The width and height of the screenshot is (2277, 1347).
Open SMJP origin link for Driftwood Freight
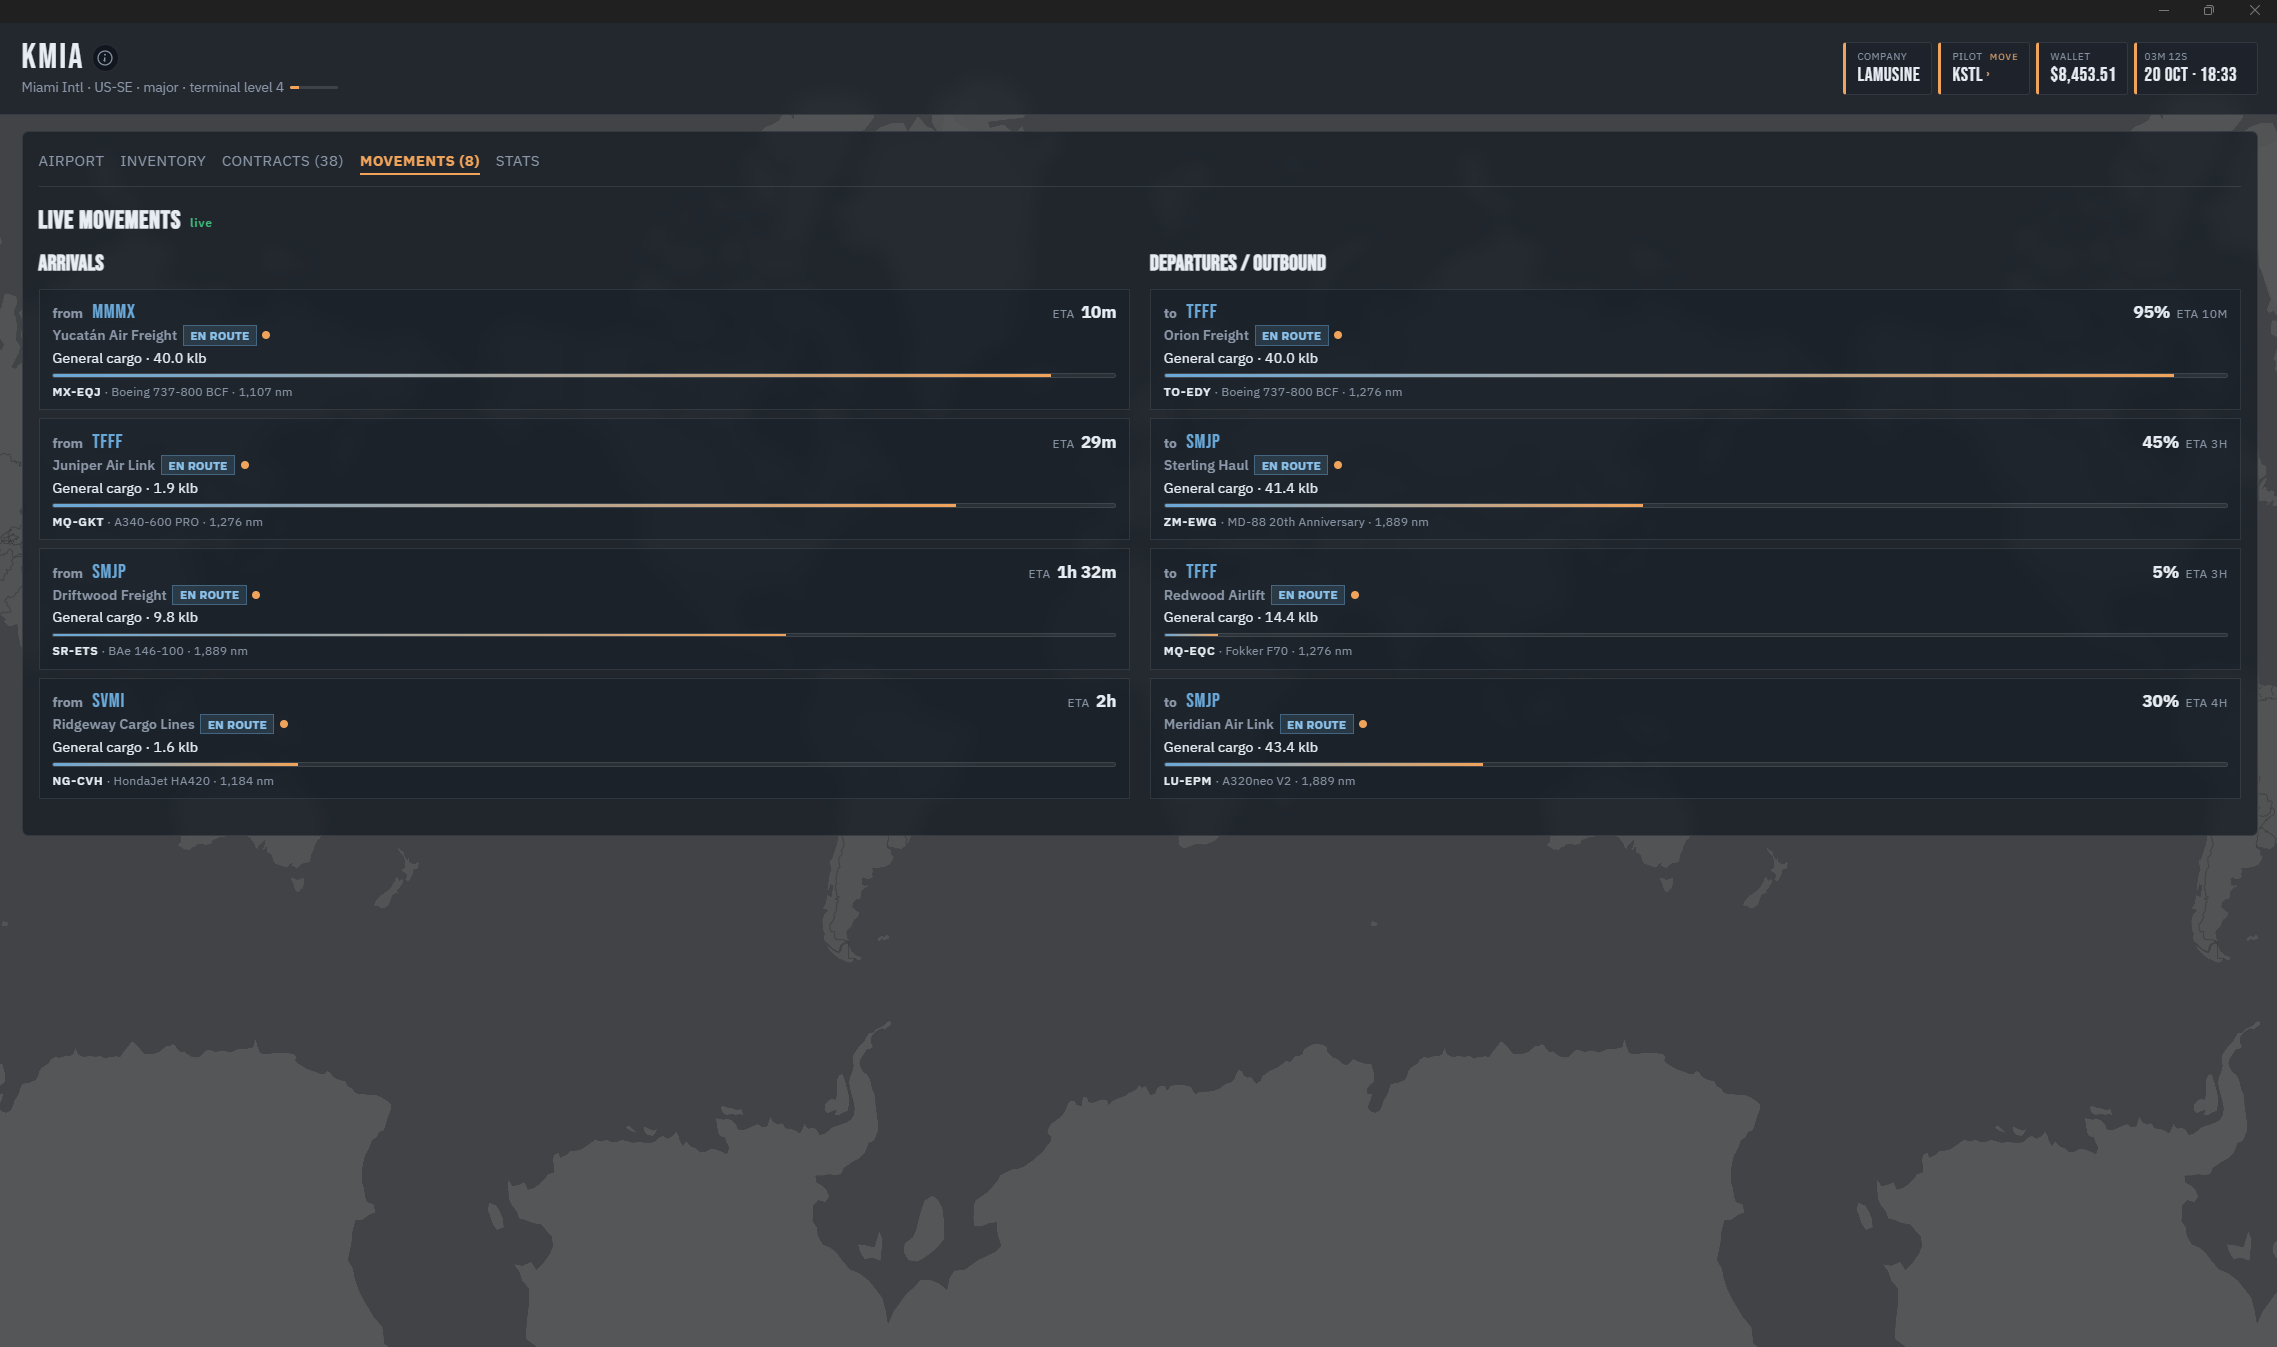point(109,572)
